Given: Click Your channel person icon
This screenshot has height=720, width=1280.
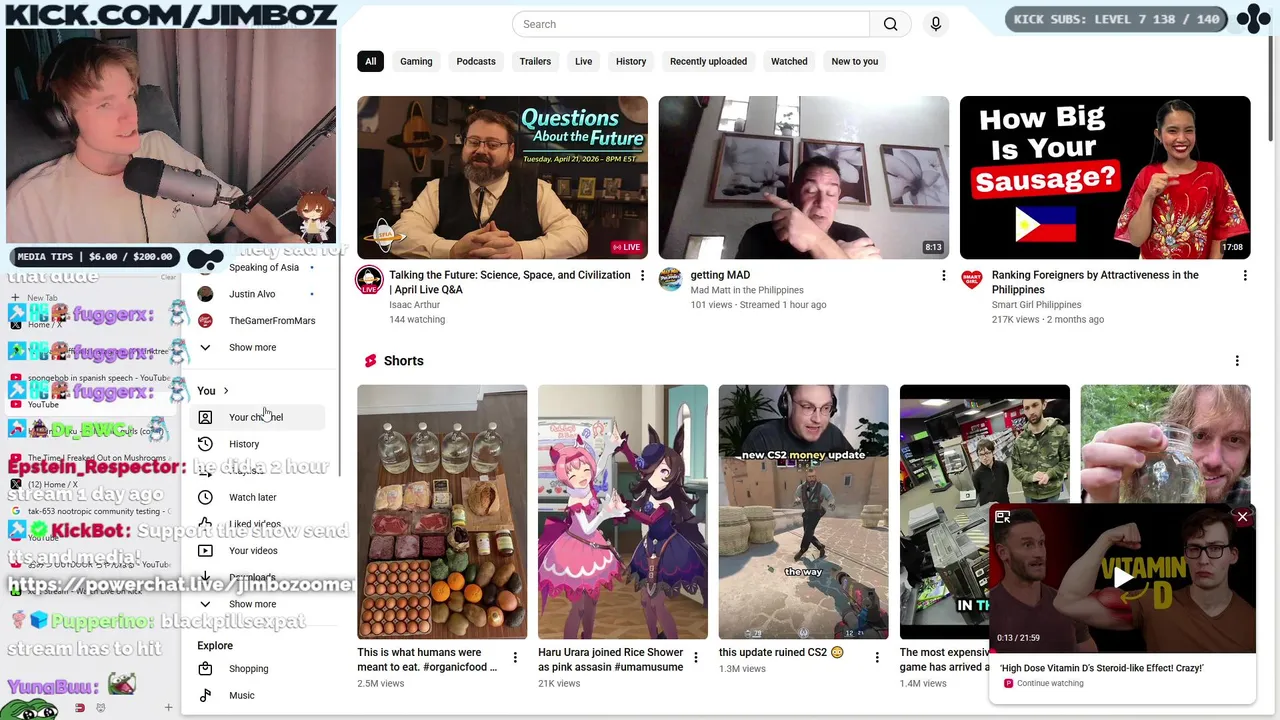Looking at the screenshot, I should pos(205,417).
